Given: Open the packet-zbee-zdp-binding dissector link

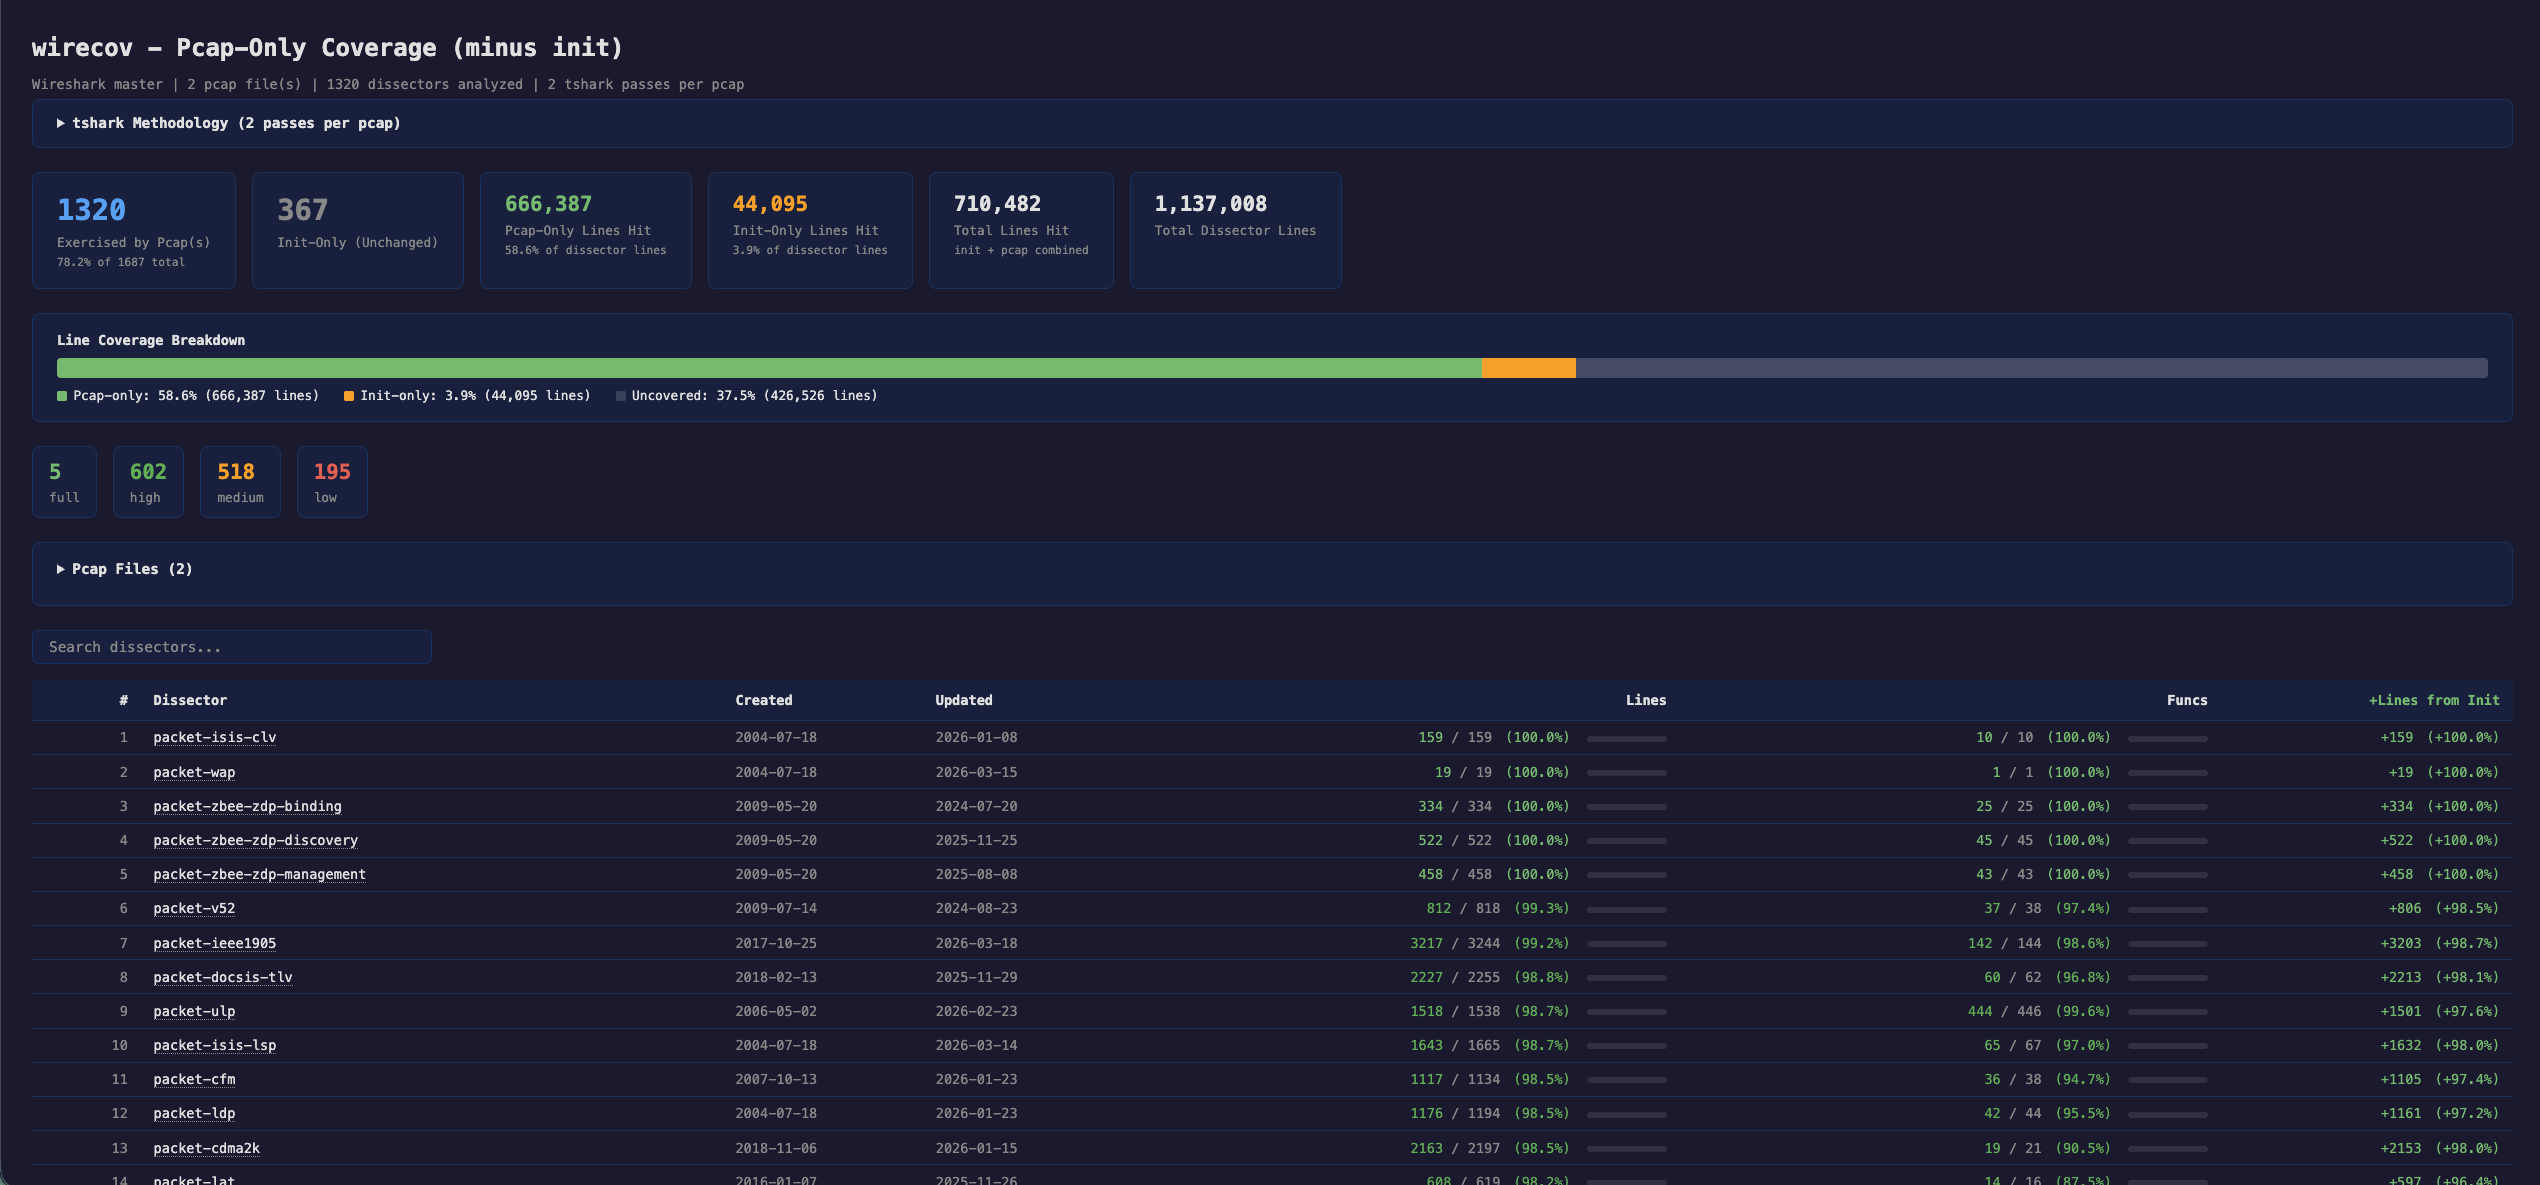Looking at the screenshot, I should pyautogui.click(x=247, y=806).
